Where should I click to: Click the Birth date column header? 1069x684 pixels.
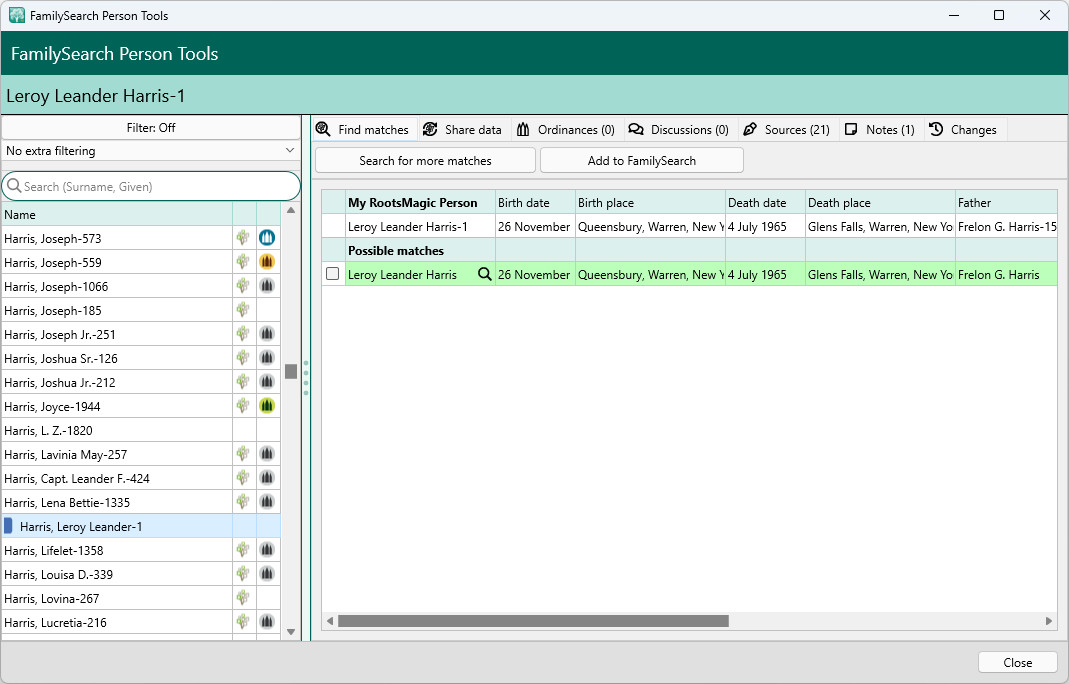tap(535, 203)
